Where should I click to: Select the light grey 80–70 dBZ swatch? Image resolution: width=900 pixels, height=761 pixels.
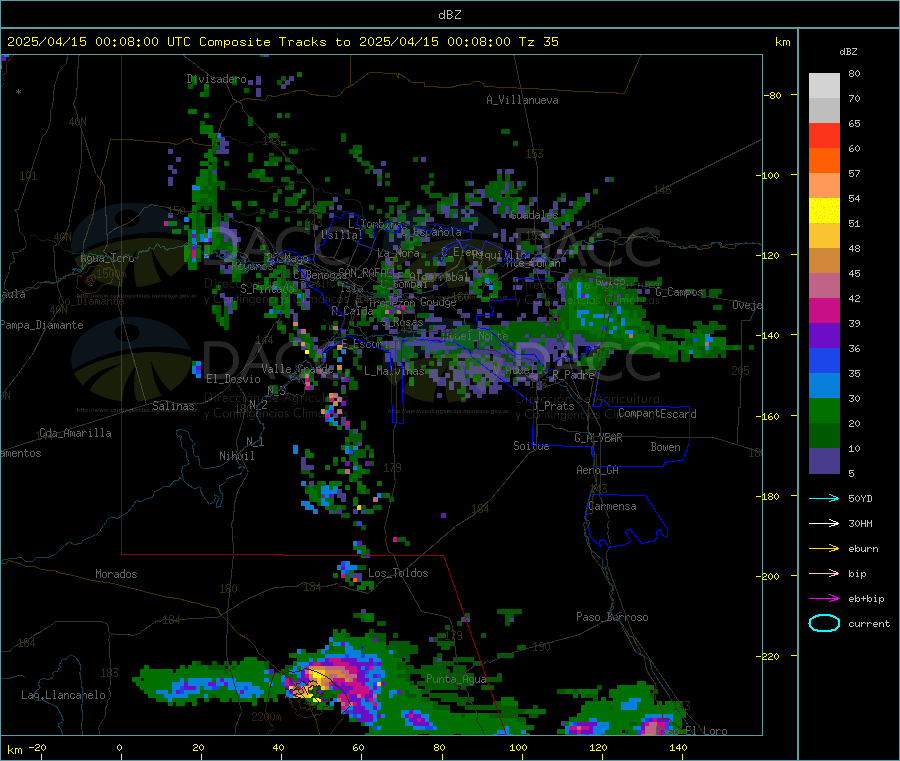coord(824,86)
